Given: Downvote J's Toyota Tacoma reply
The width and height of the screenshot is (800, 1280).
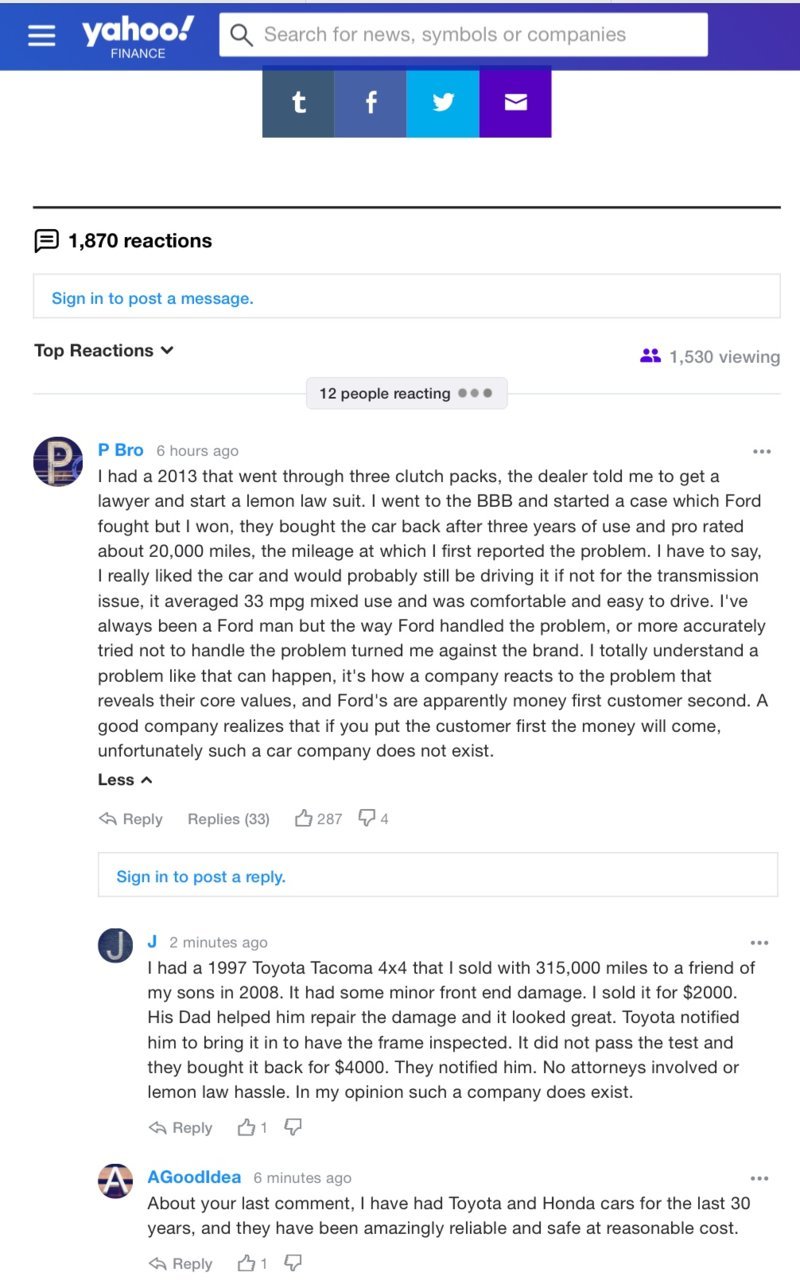Looking at the screenshot, I should tap(293, 1127).
